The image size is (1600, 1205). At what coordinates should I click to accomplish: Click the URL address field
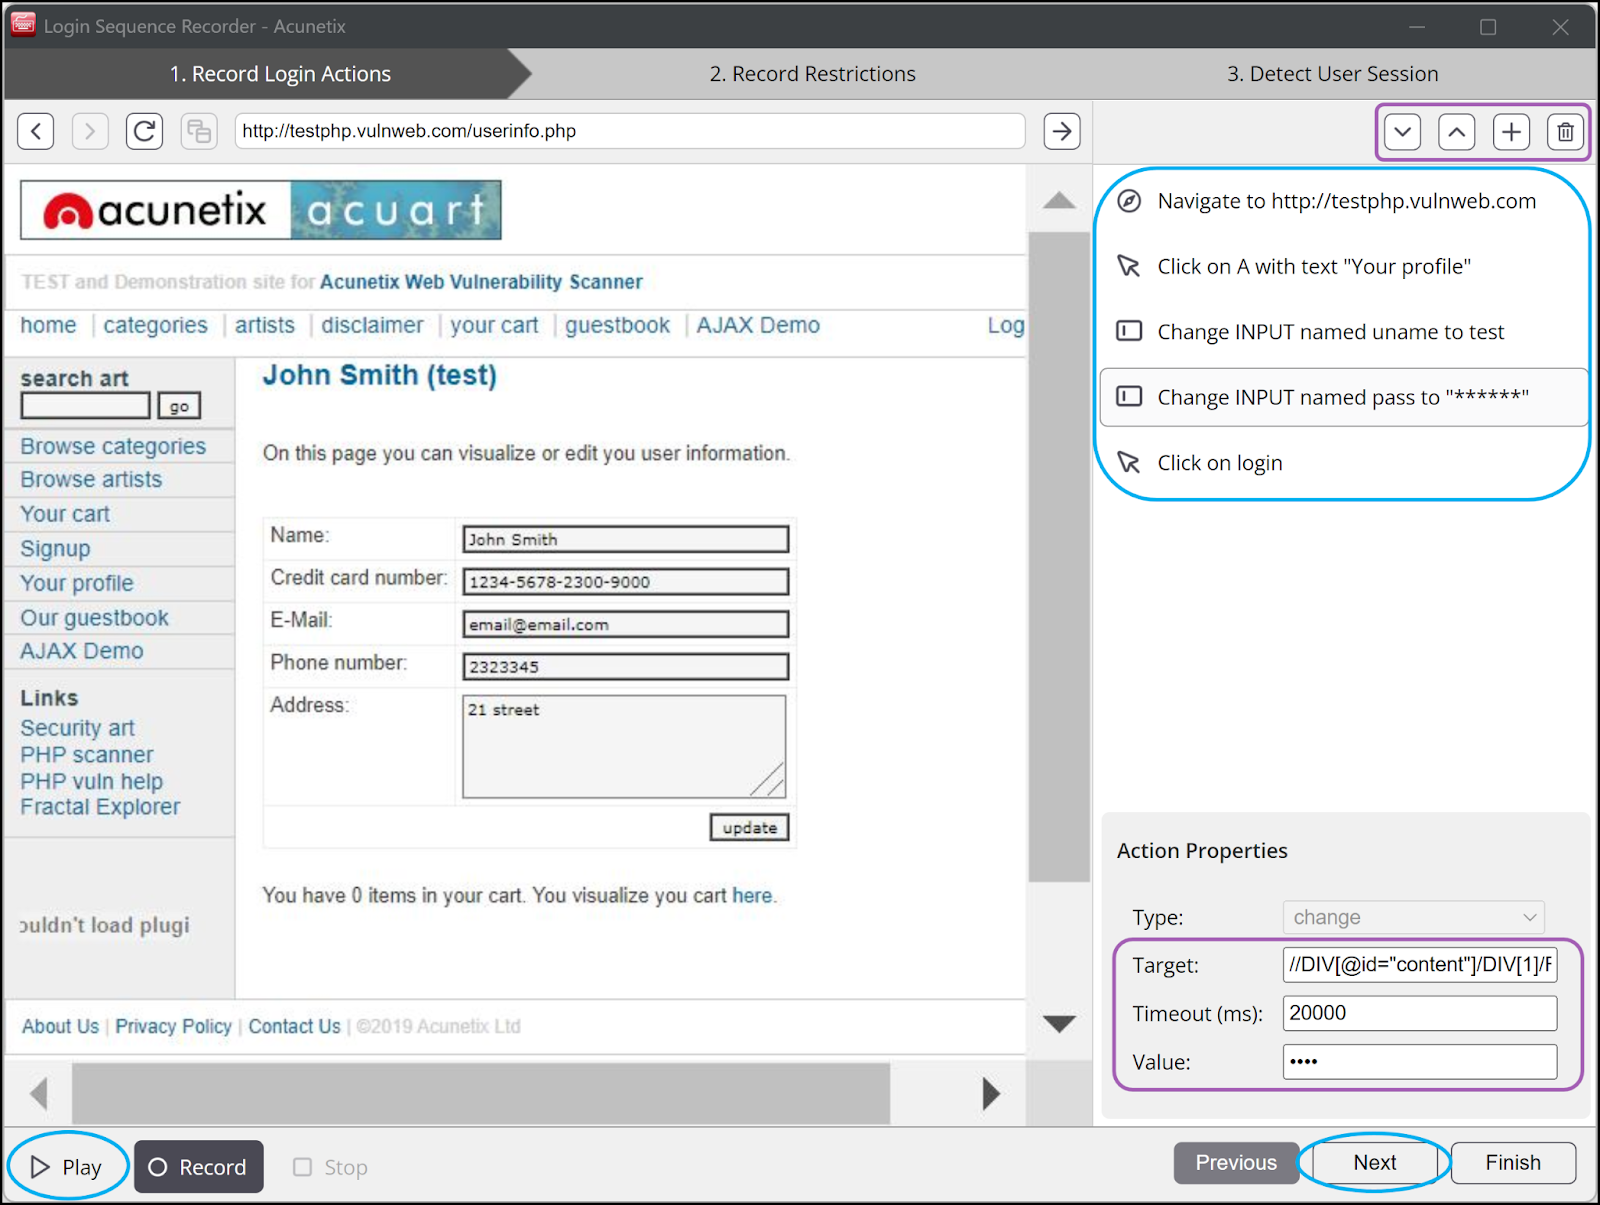click(x=630, y=131)
